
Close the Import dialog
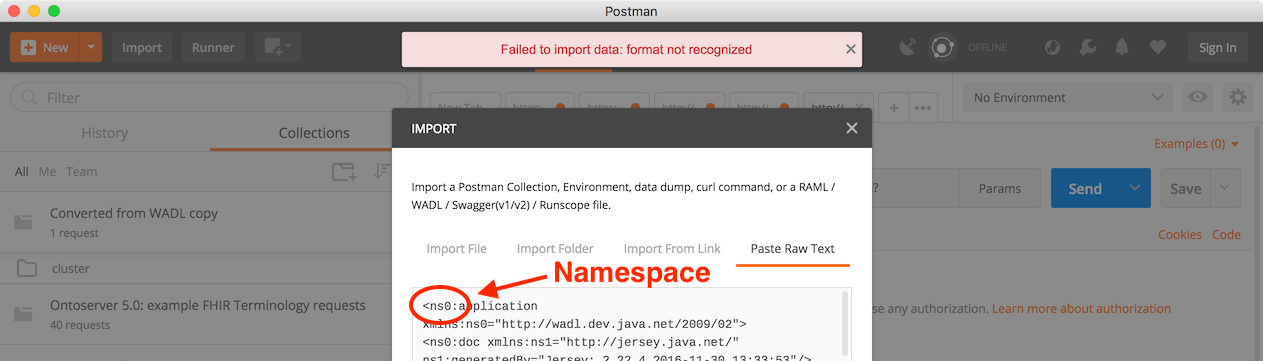(852, 128)
